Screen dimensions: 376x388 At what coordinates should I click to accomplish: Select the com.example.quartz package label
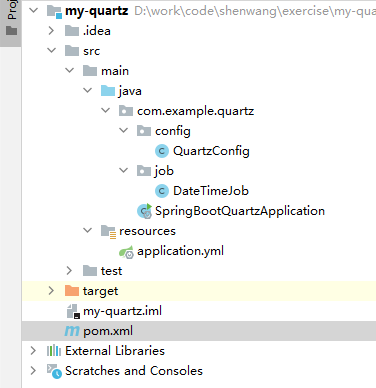coord(195,111)
